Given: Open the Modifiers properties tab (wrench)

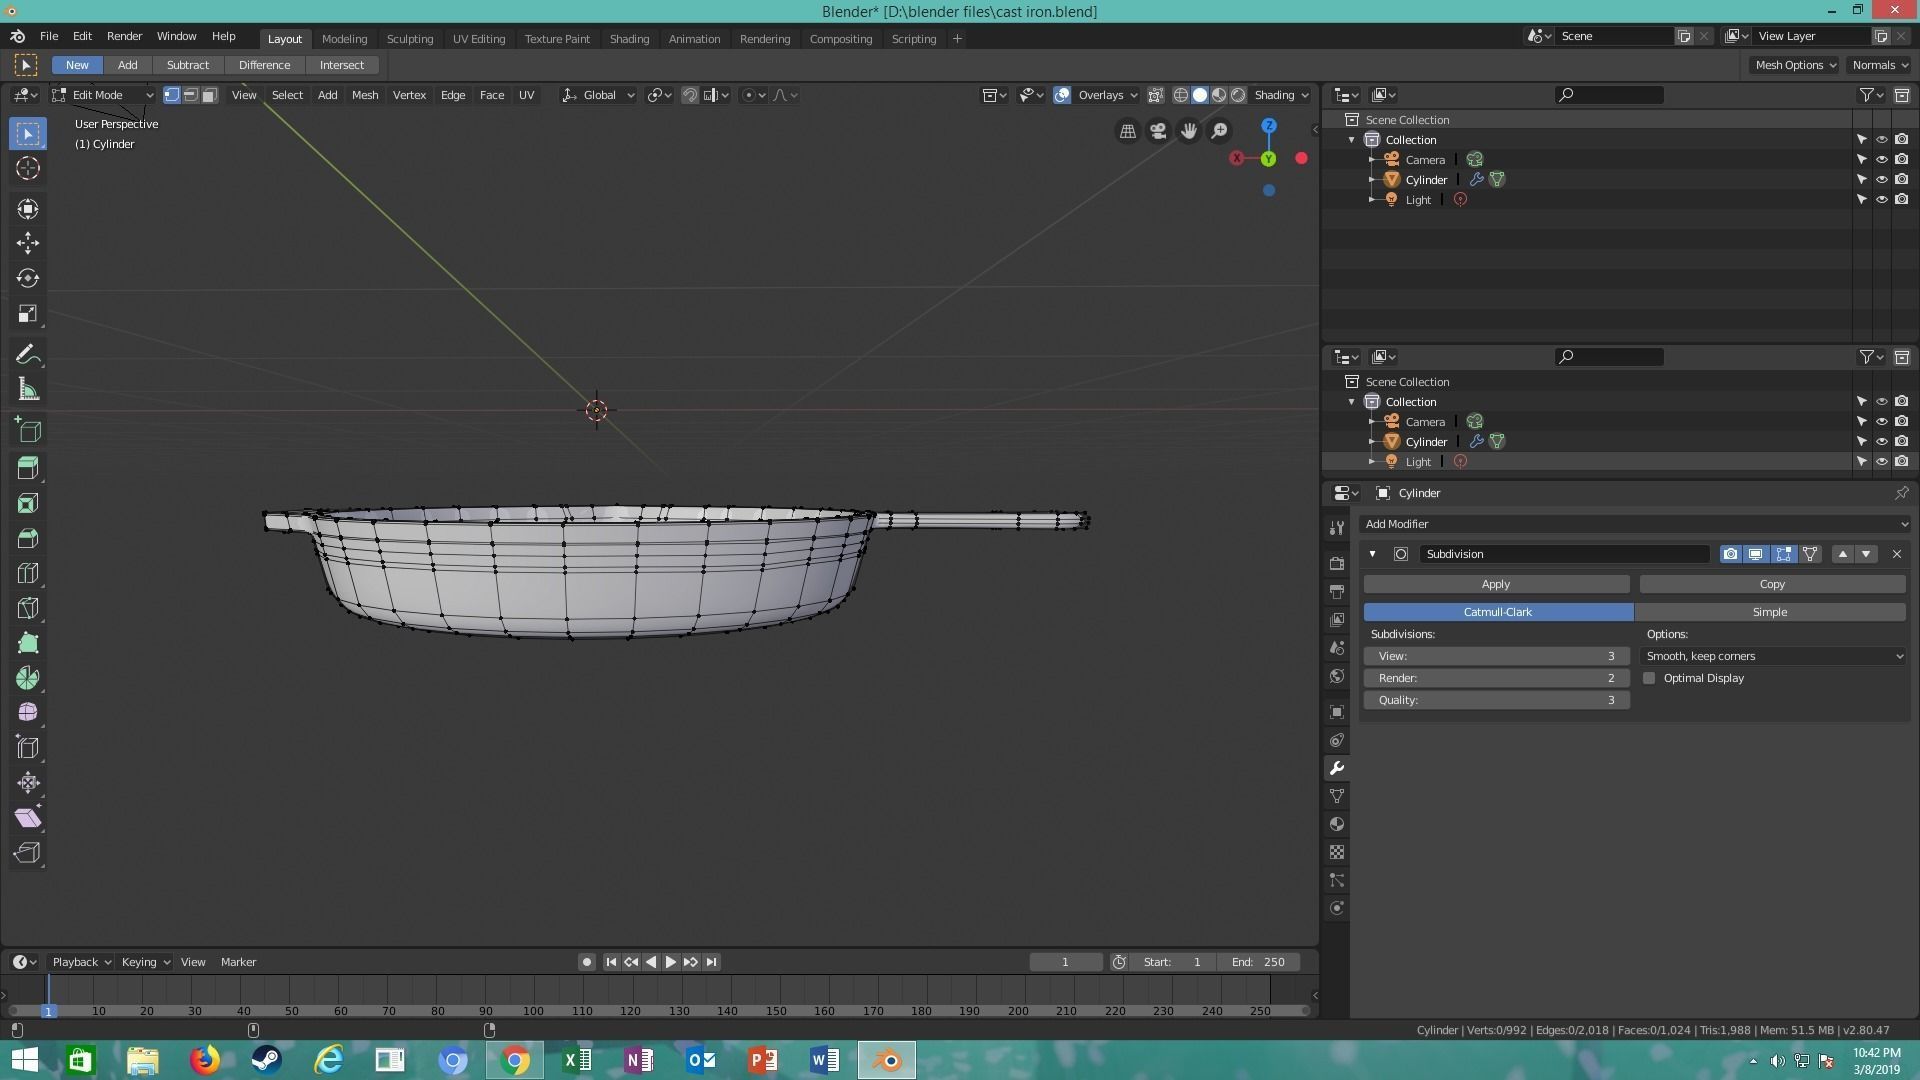Looking at the screenshot, I should click(1337, 768).
